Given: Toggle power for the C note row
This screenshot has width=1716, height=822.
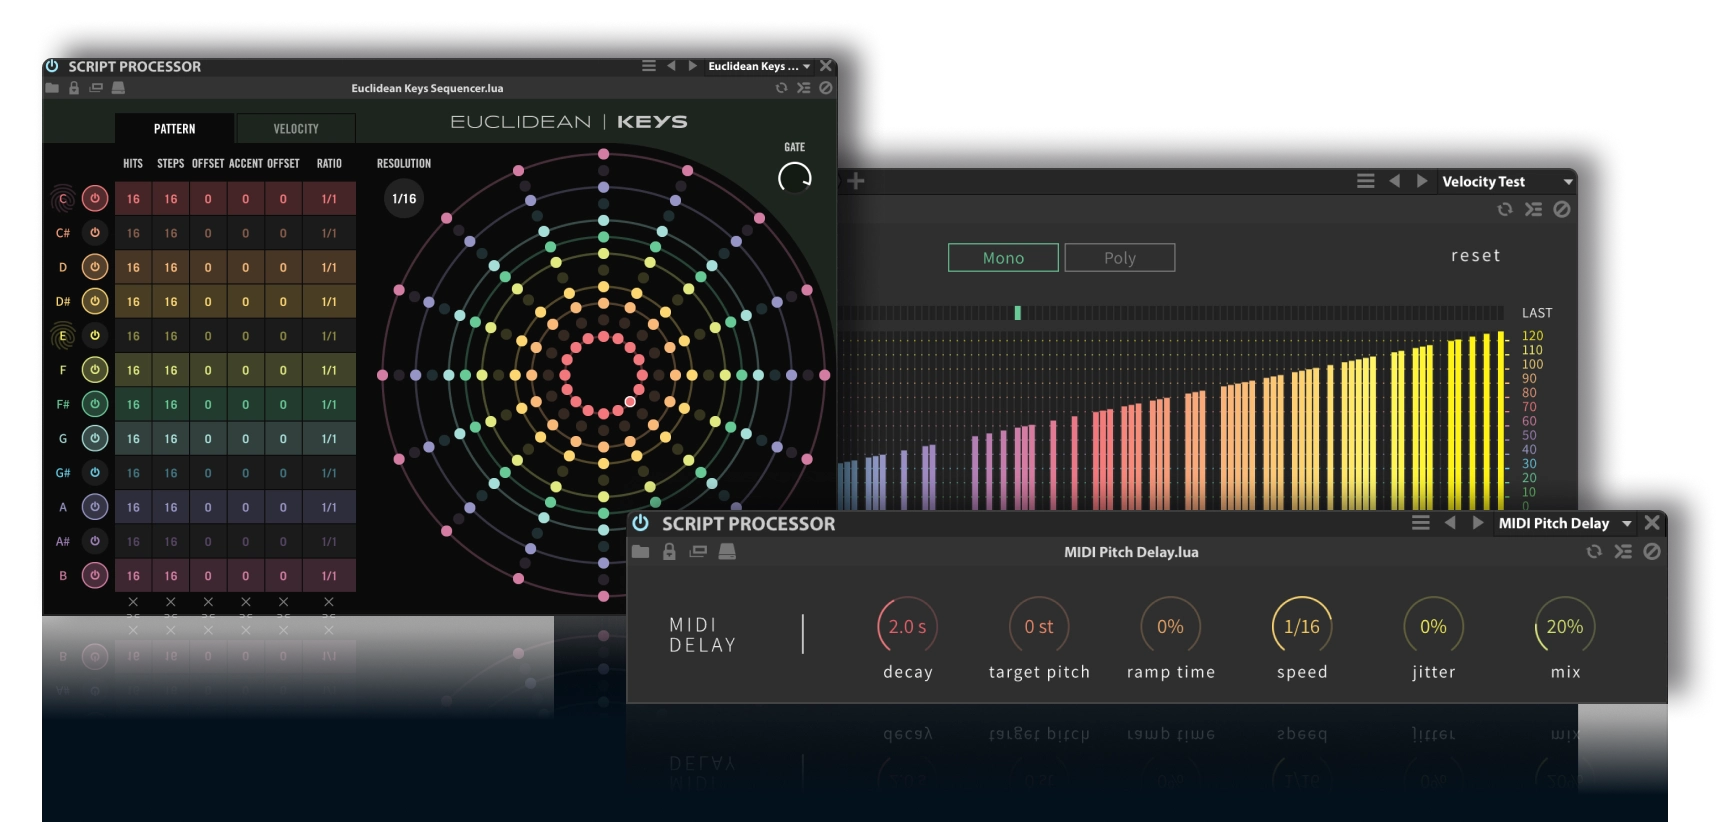Looking at the screenshot, I should 95,199.
